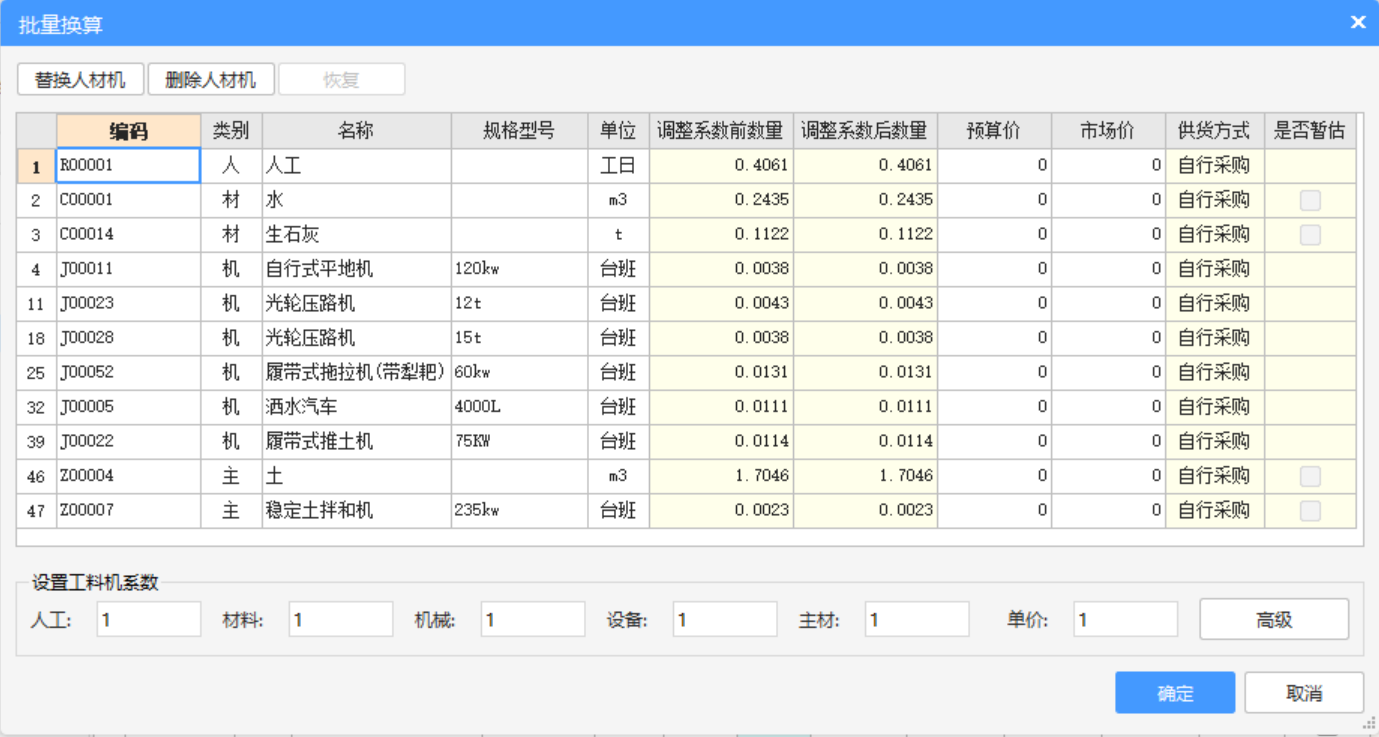Click the R00001 code cell
This screenshot has width=1379, height=737.
click(128, 166)
